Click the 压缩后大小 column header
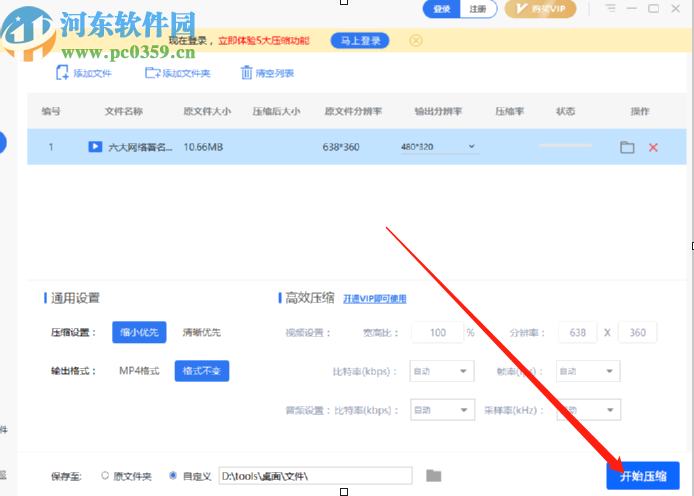This screenshot has height=496, width=694. point(276,111)
